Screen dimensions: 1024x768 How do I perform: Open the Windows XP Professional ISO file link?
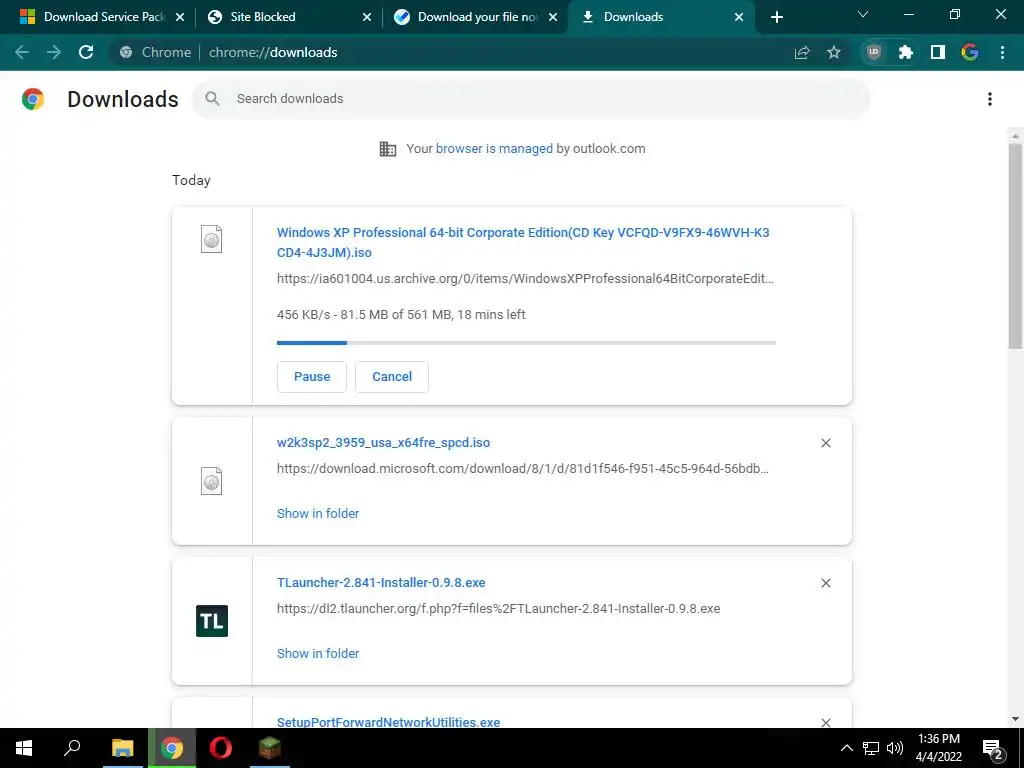click(523, 242)
